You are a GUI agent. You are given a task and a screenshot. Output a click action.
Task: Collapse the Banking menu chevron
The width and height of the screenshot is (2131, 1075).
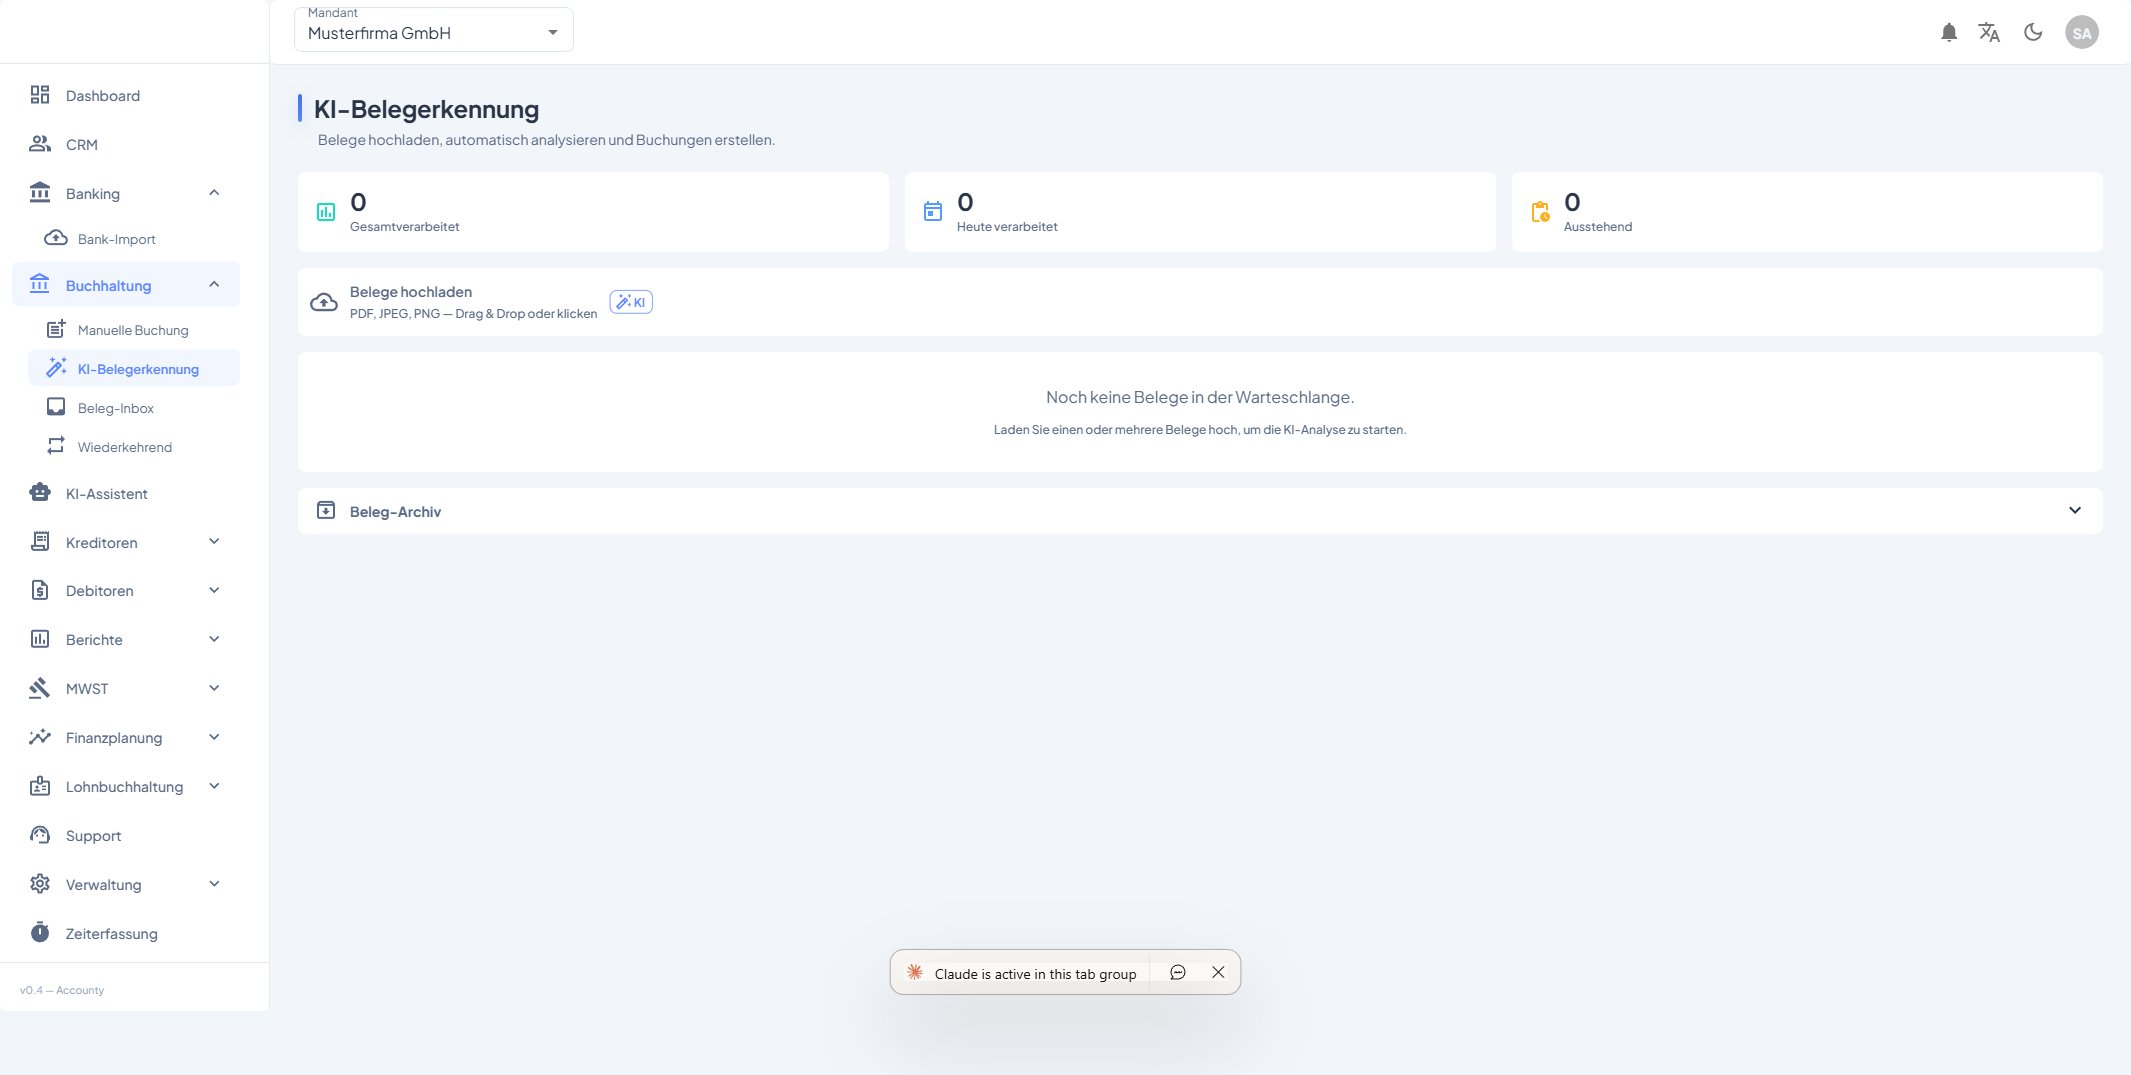[214, 193]
